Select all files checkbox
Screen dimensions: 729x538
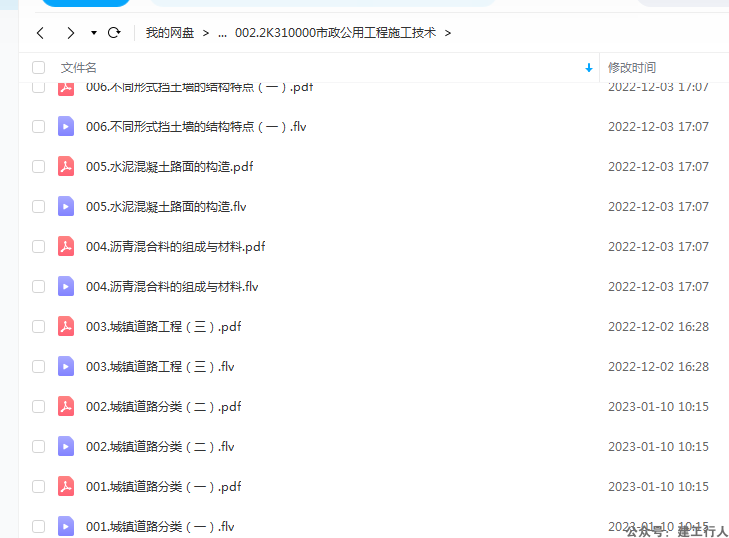[39, 67]
